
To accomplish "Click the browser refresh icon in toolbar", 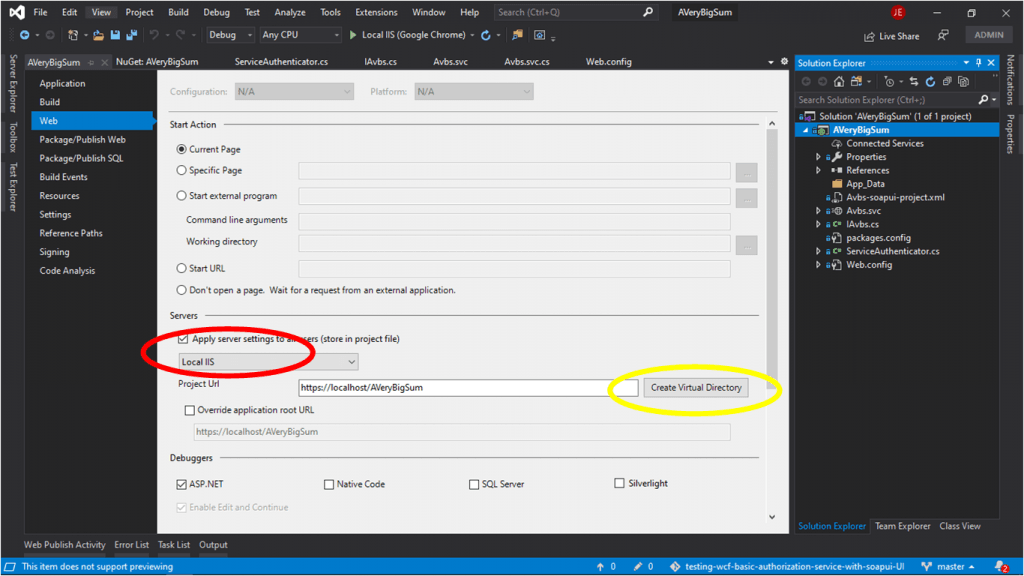I will [x=486, y=35].
